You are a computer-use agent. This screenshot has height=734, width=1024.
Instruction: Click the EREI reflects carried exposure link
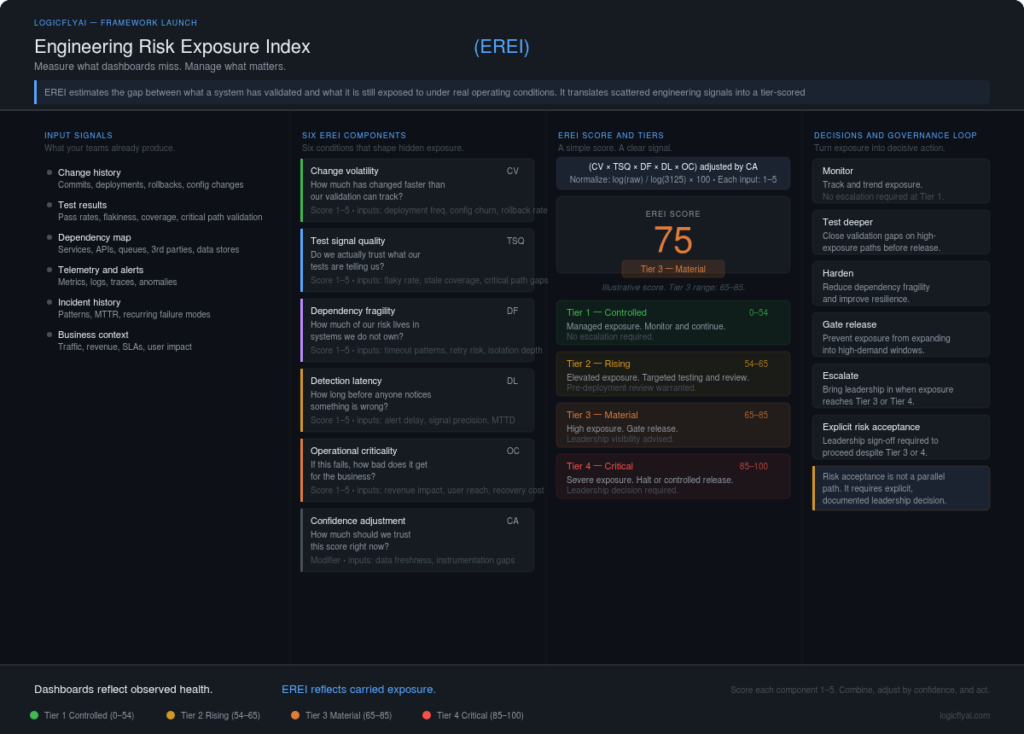pyautogui.click(x=359, y=689)
